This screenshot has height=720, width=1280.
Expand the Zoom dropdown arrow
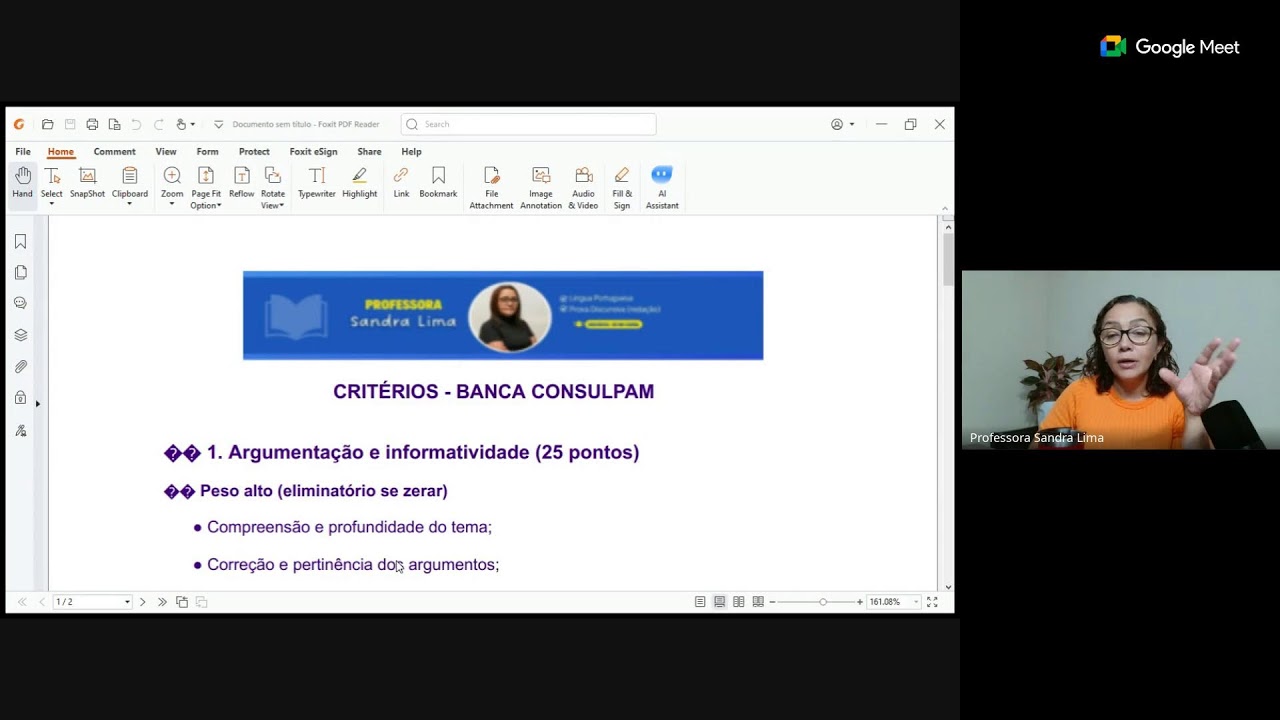pyautogui.click(x=172, y=204)
